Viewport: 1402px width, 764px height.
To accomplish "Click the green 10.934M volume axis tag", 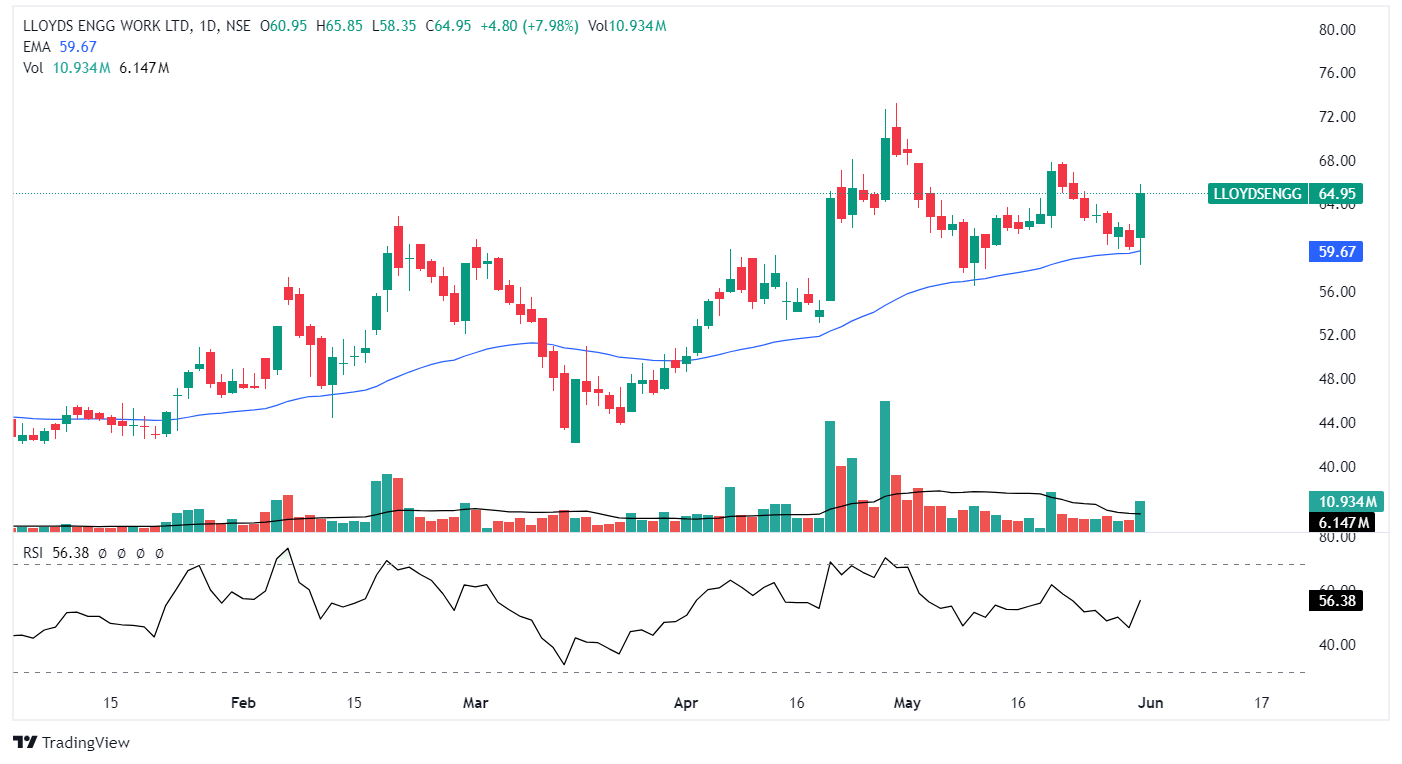I will click(1339, 502).
